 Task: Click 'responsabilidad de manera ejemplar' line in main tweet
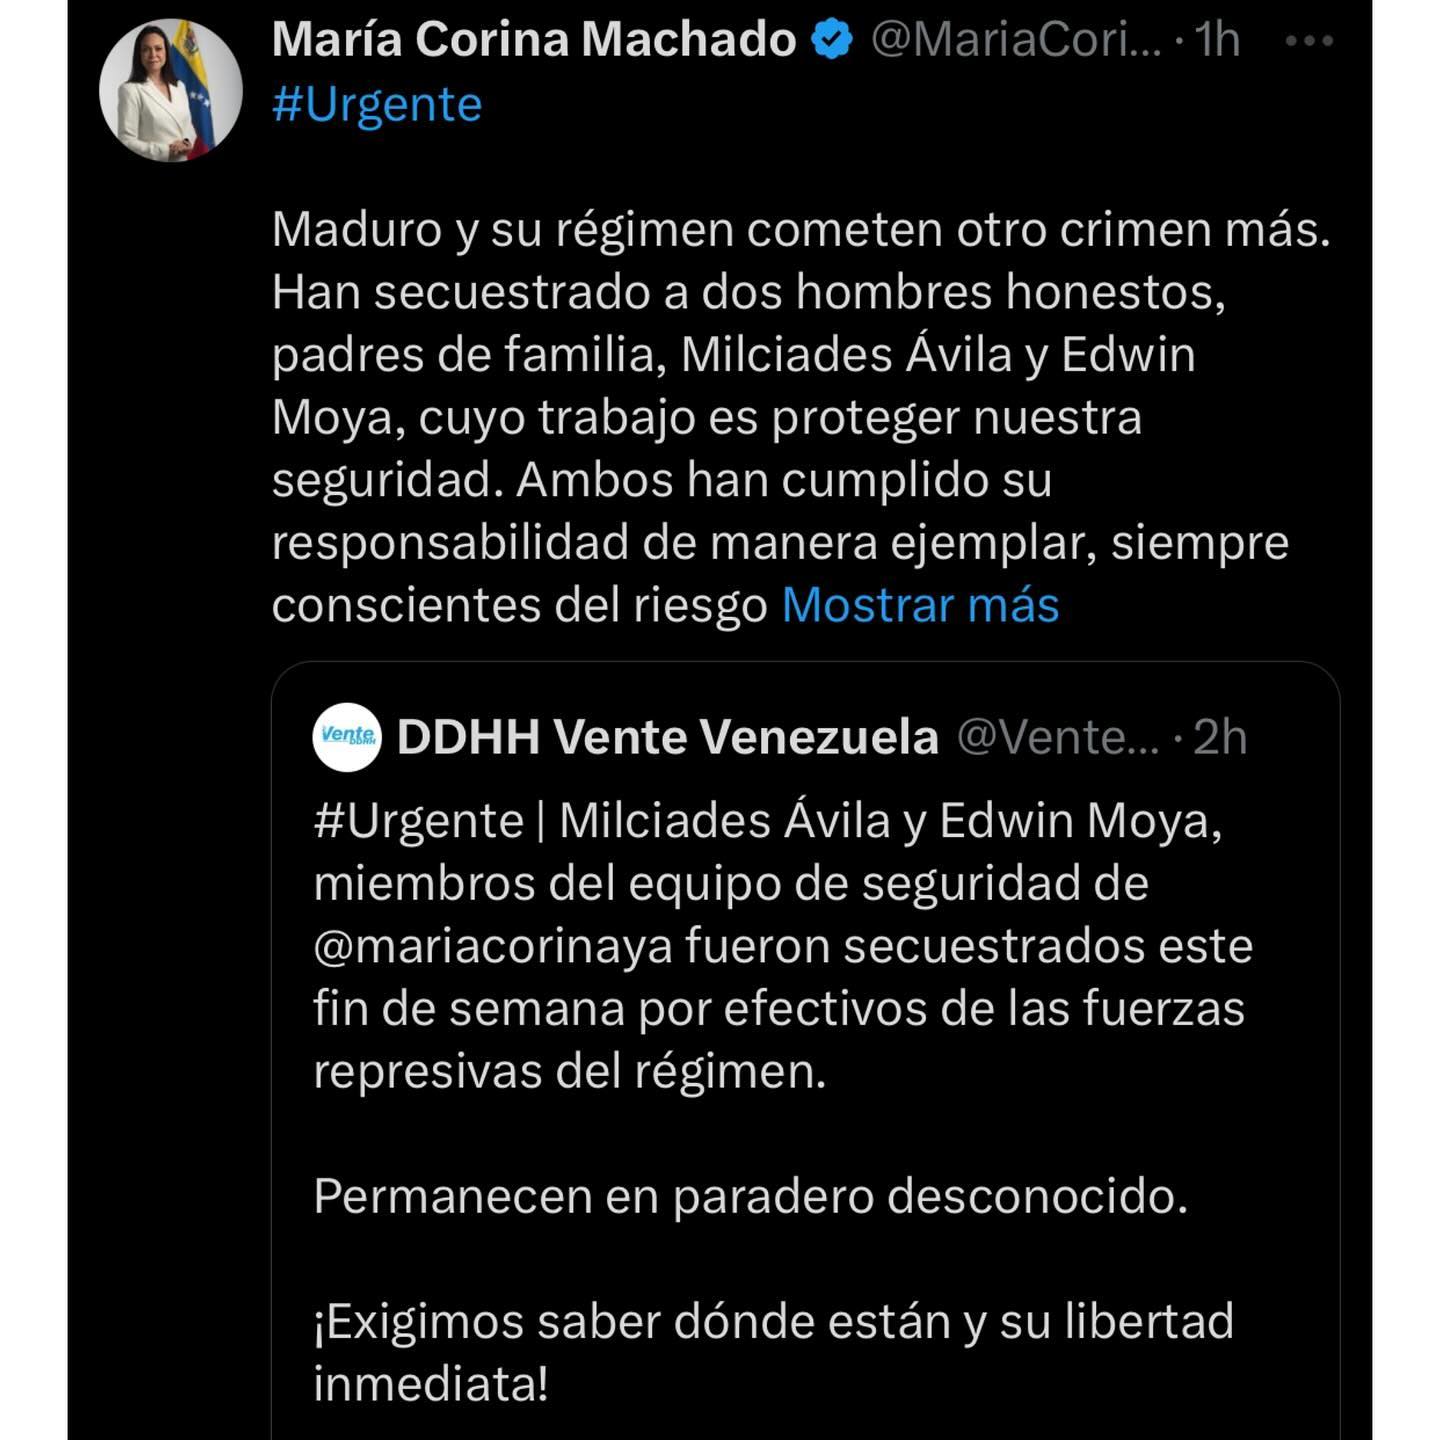point(780,543)
